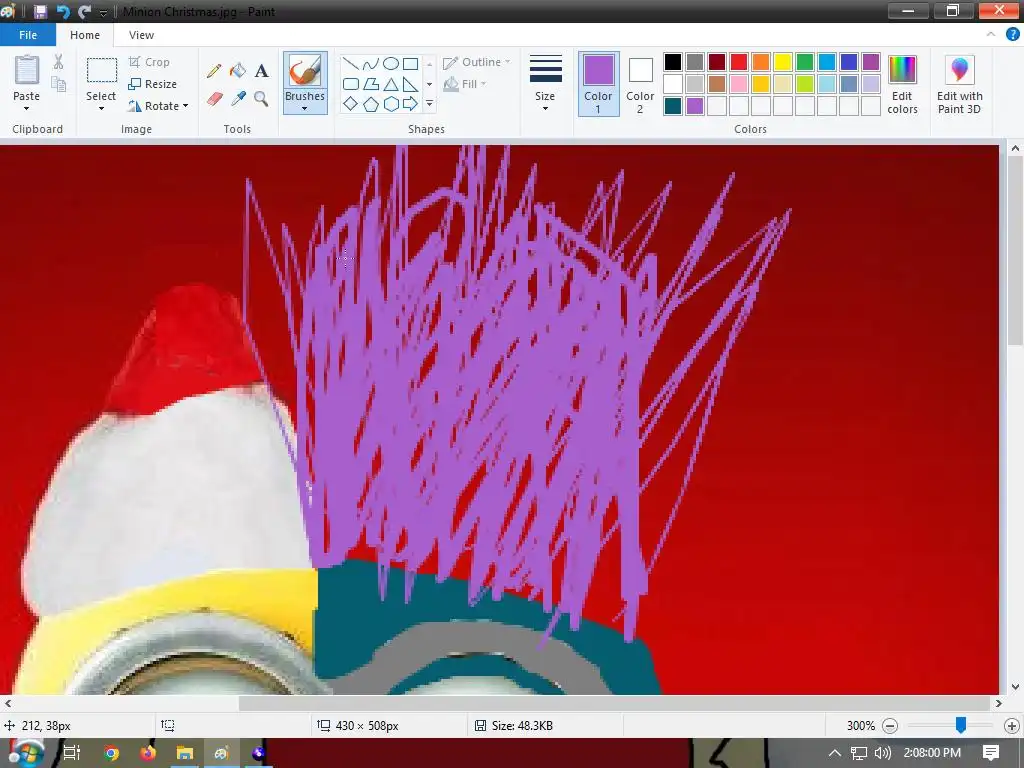1024x768 pixels.
Task: Open Customize Quick Access Toolbar dropdown
Action: (103, 12)
